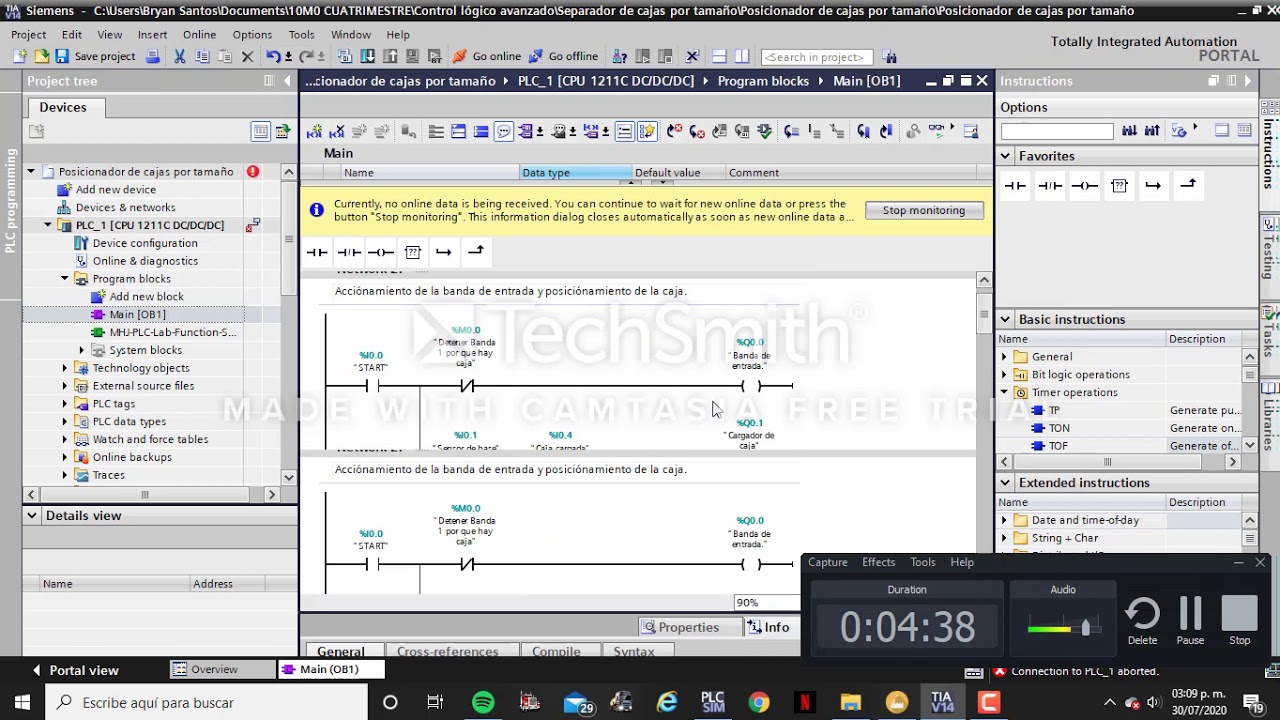The image size is (1280, 720).
Task: Expand the Watch and force tables folder
Action: point(65,439)
